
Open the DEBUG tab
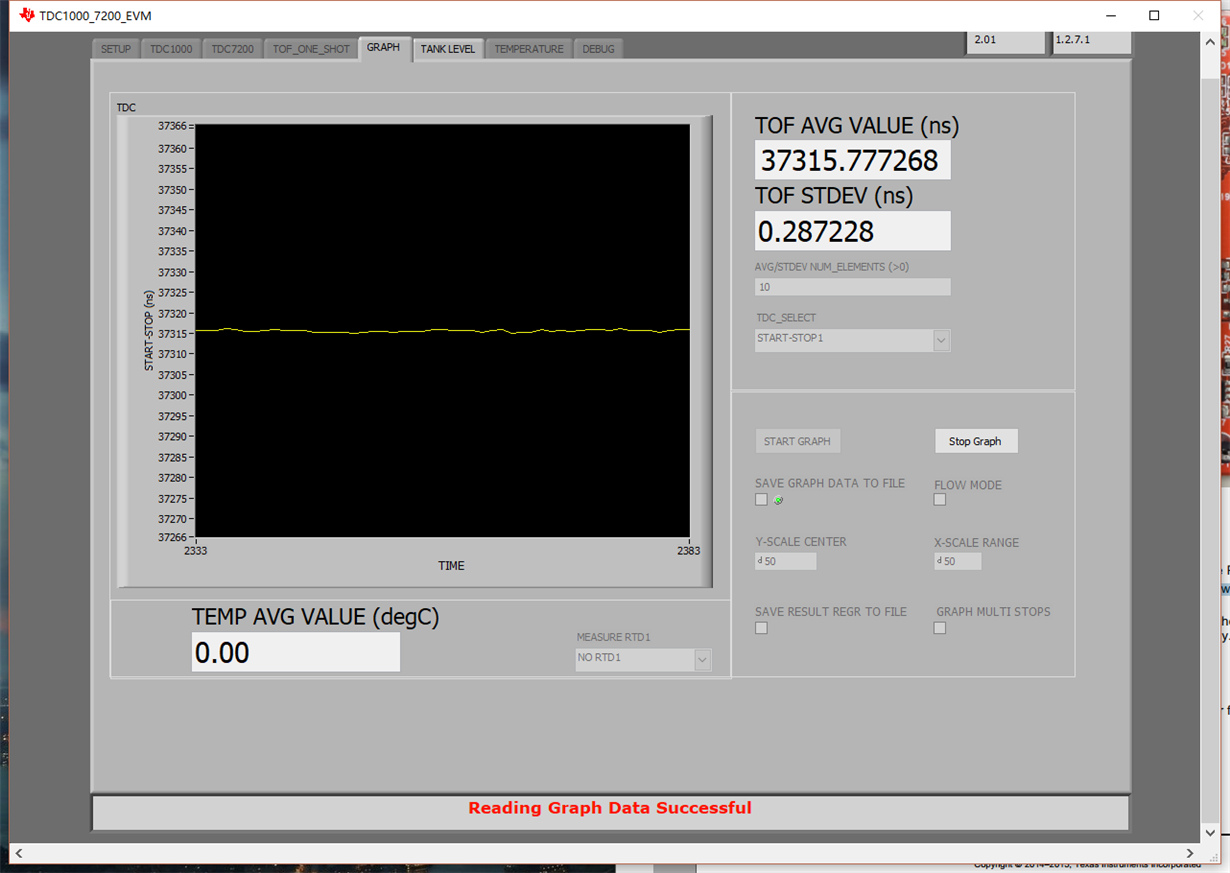tap(599, 49)
